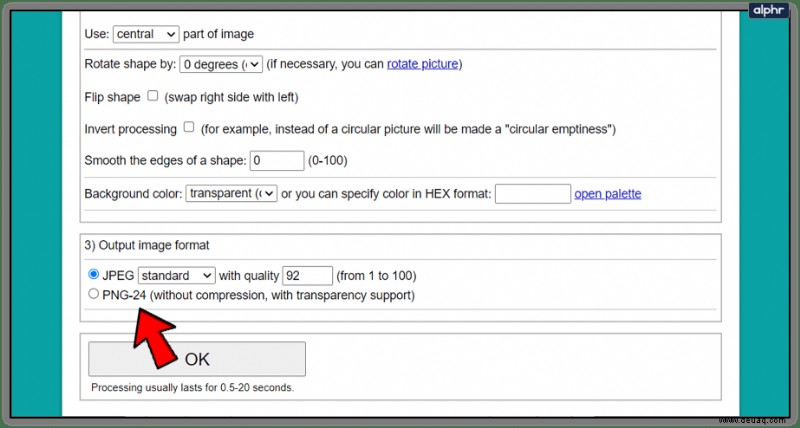Open the 'open palette' link
This screenshot has height=428, width=800.
(x=608, y=194)
